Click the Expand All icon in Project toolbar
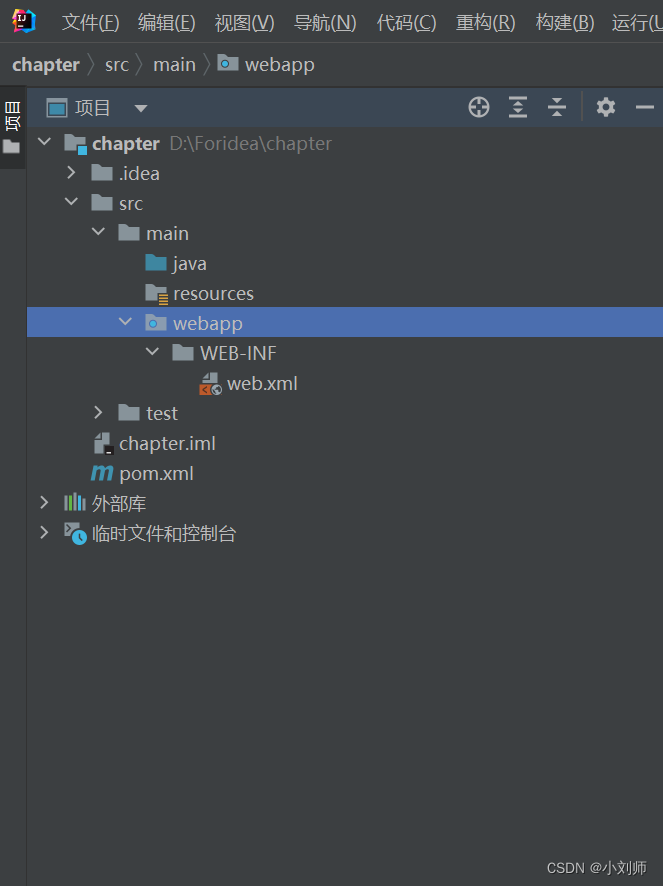This screenshot has height=886, width=663. pyautogui.click(x=517, y=107)
